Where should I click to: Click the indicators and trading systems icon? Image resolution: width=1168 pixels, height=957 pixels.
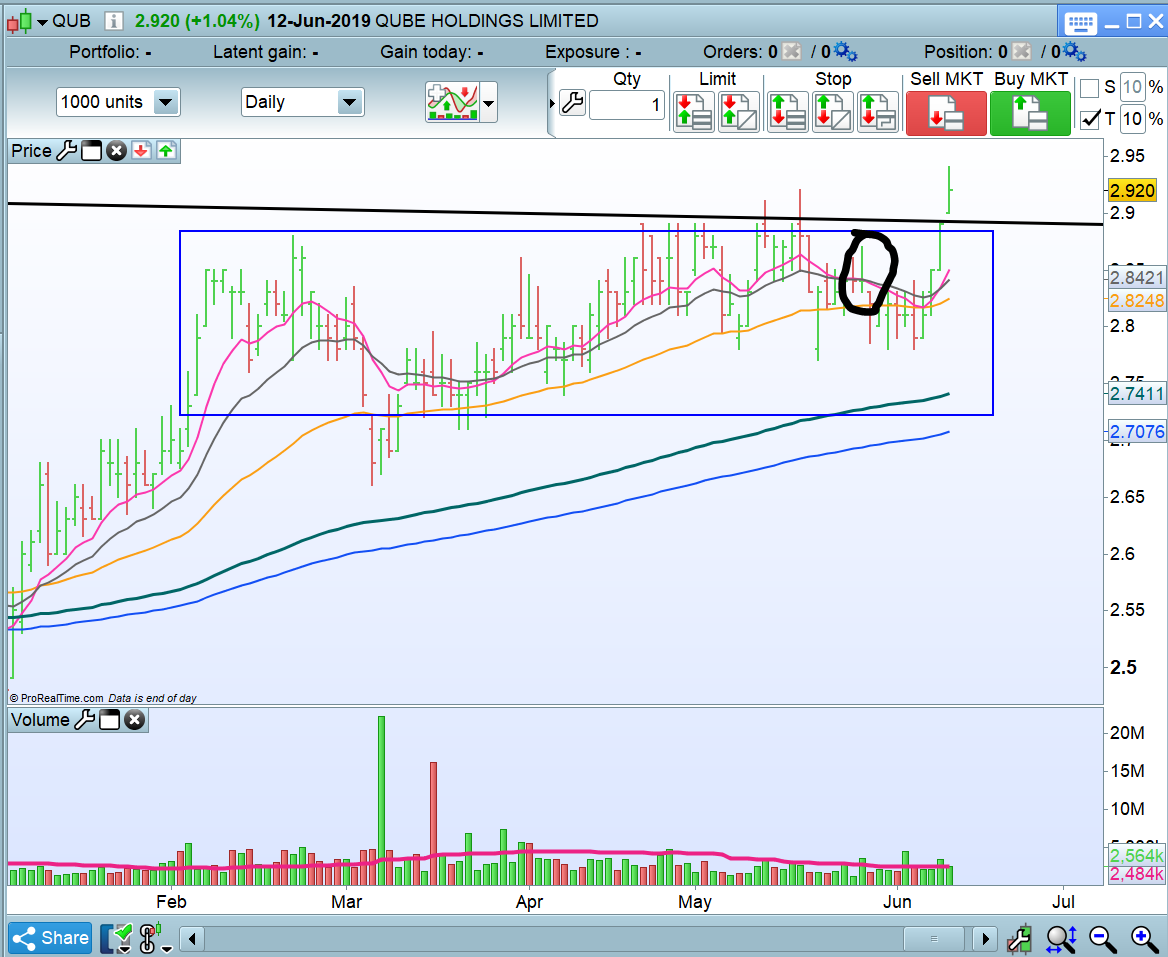point(452,102)
